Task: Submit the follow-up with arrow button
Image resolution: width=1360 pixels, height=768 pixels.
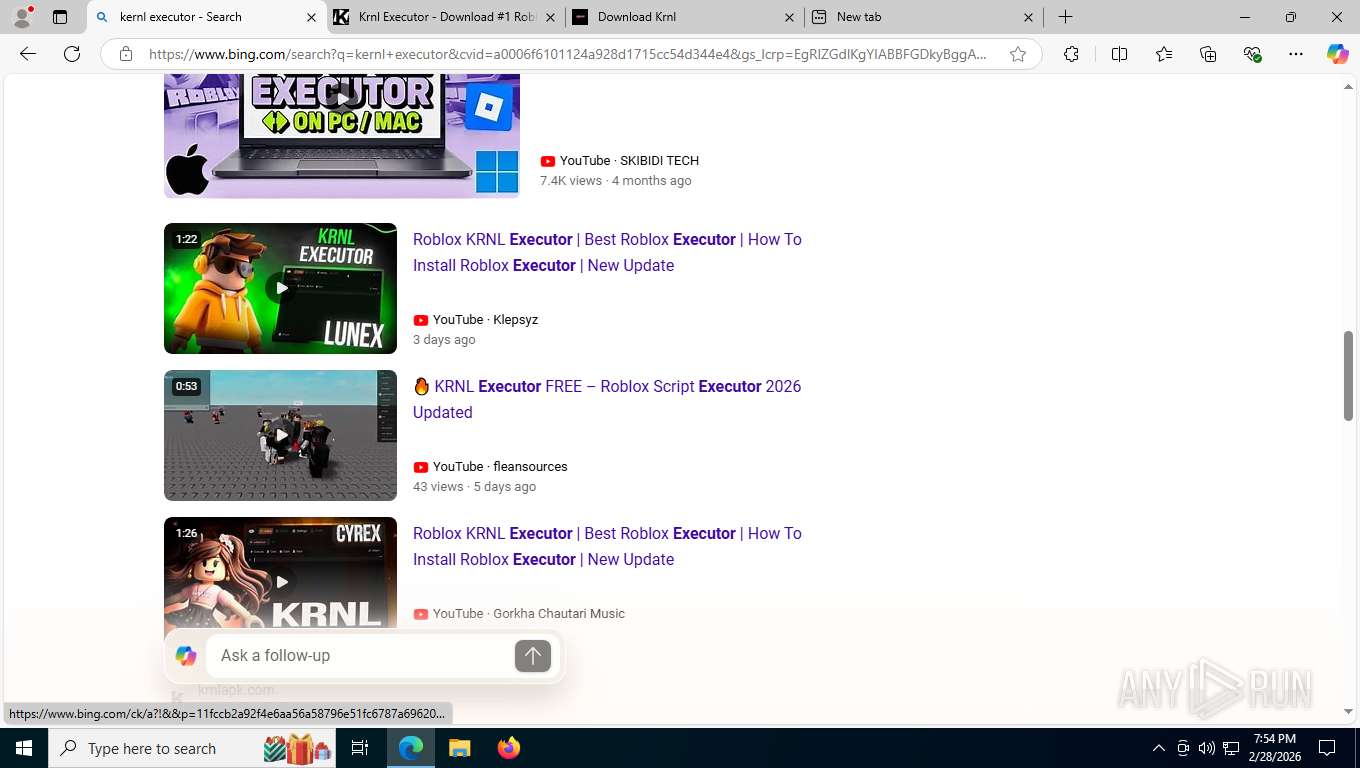Action: tap(533, 656)
